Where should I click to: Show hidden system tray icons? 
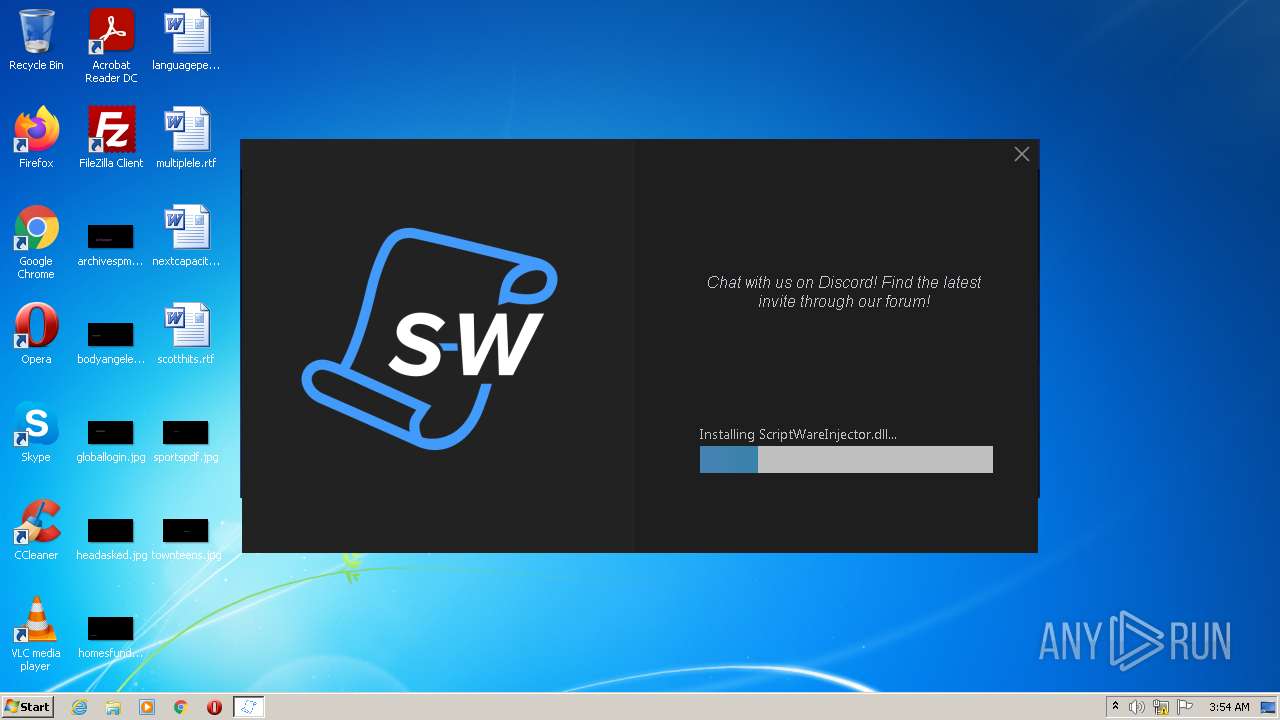point(1115,707)
